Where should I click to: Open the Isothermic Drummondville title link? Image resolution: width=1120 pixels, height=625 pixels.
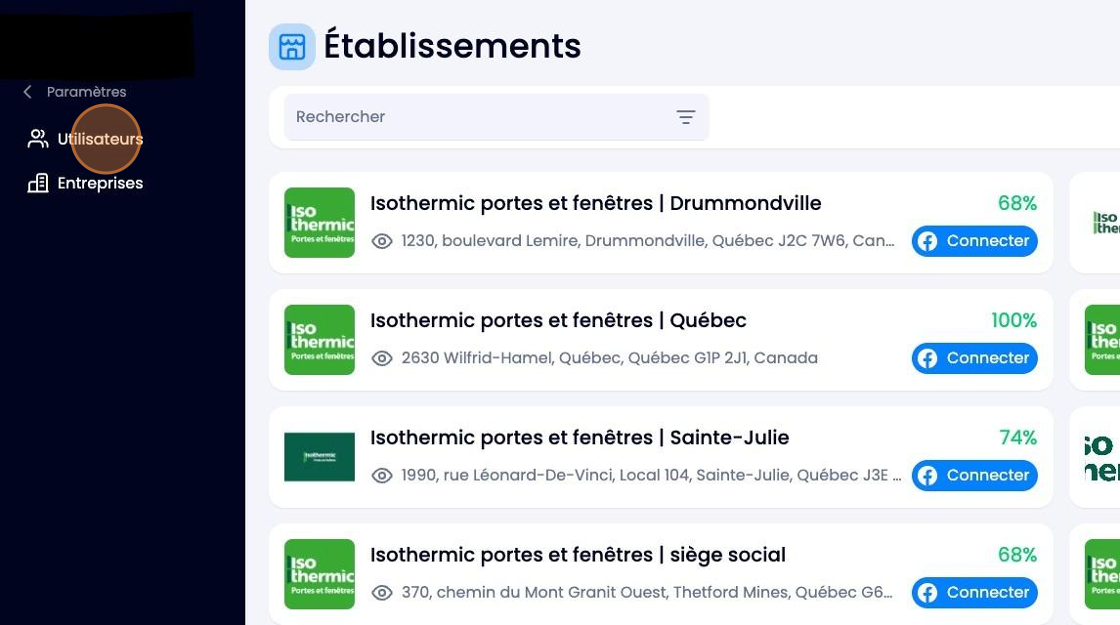click(x=596, y=203)
